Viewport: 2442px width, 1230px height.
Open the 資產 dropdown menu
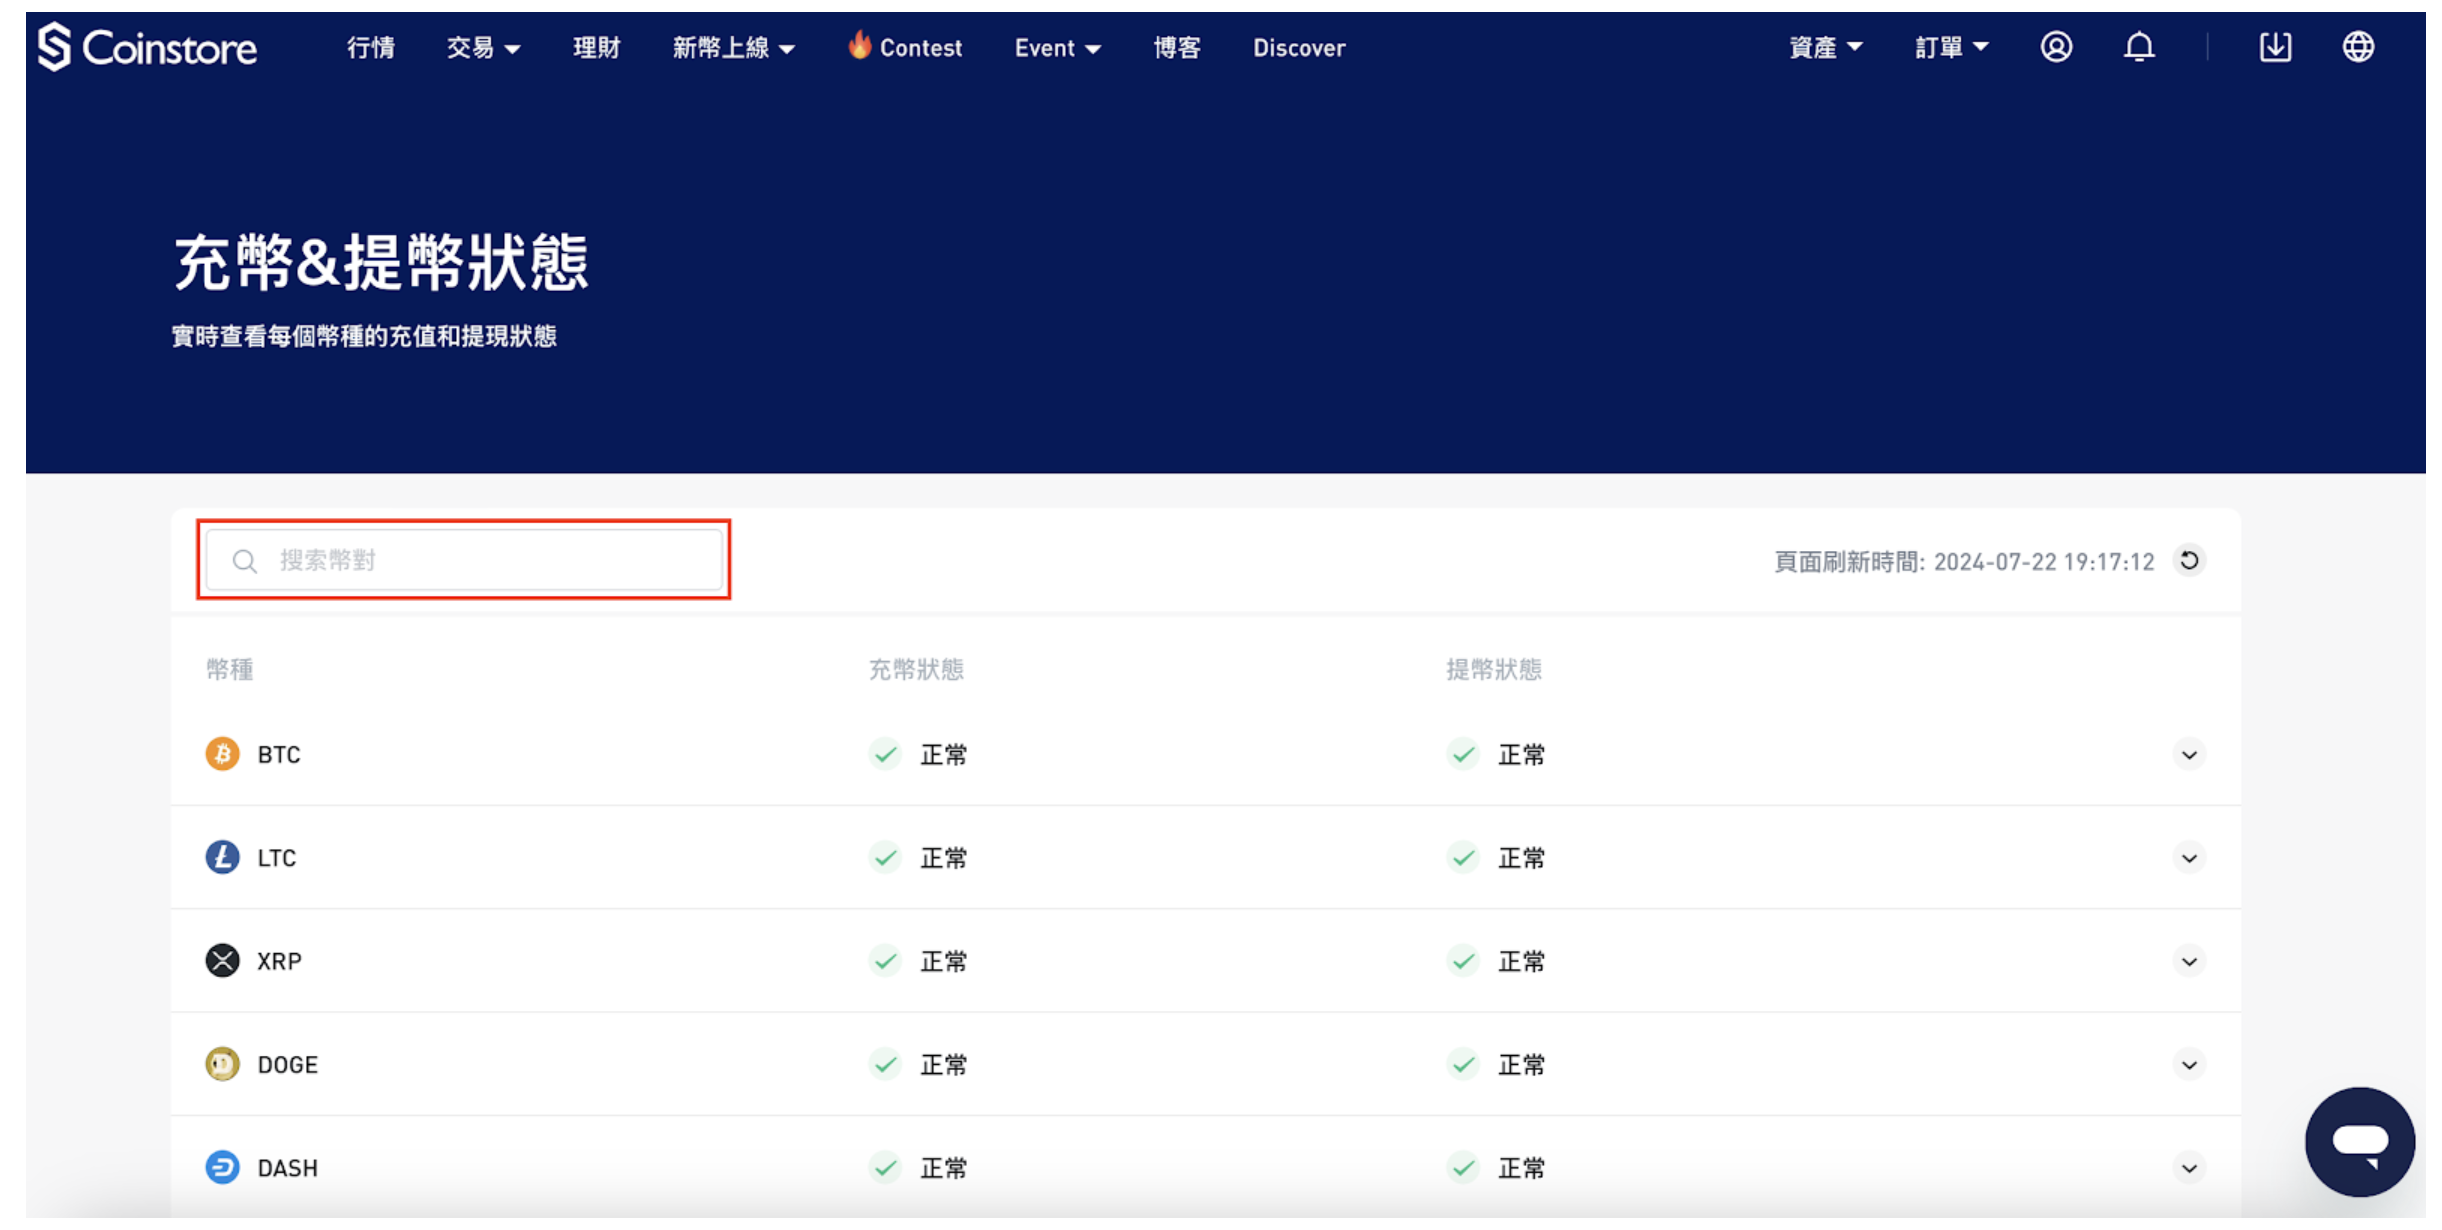click(1825, 48)
